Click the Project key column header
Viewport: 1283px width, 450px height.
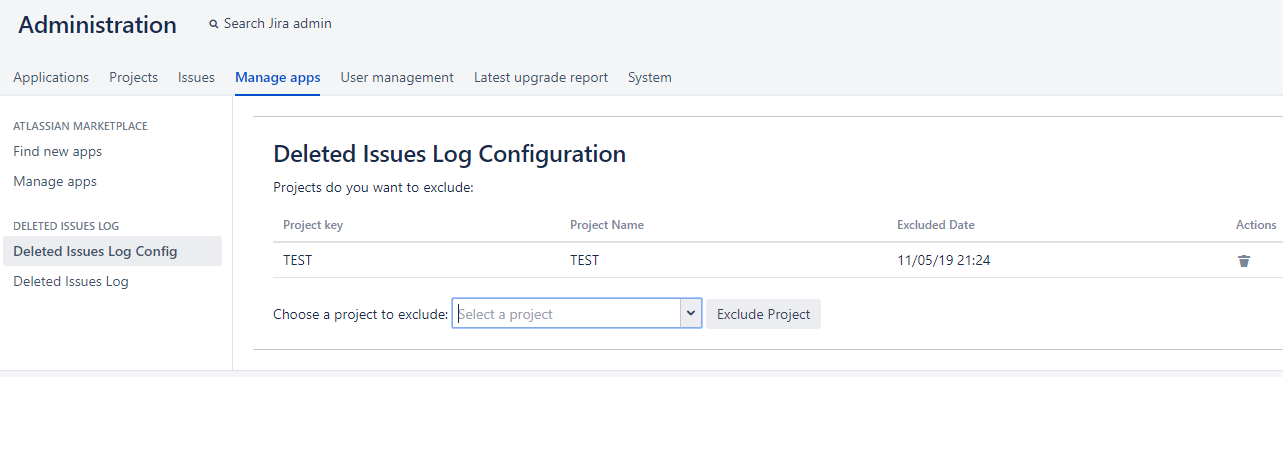click(x=313, y=225)
